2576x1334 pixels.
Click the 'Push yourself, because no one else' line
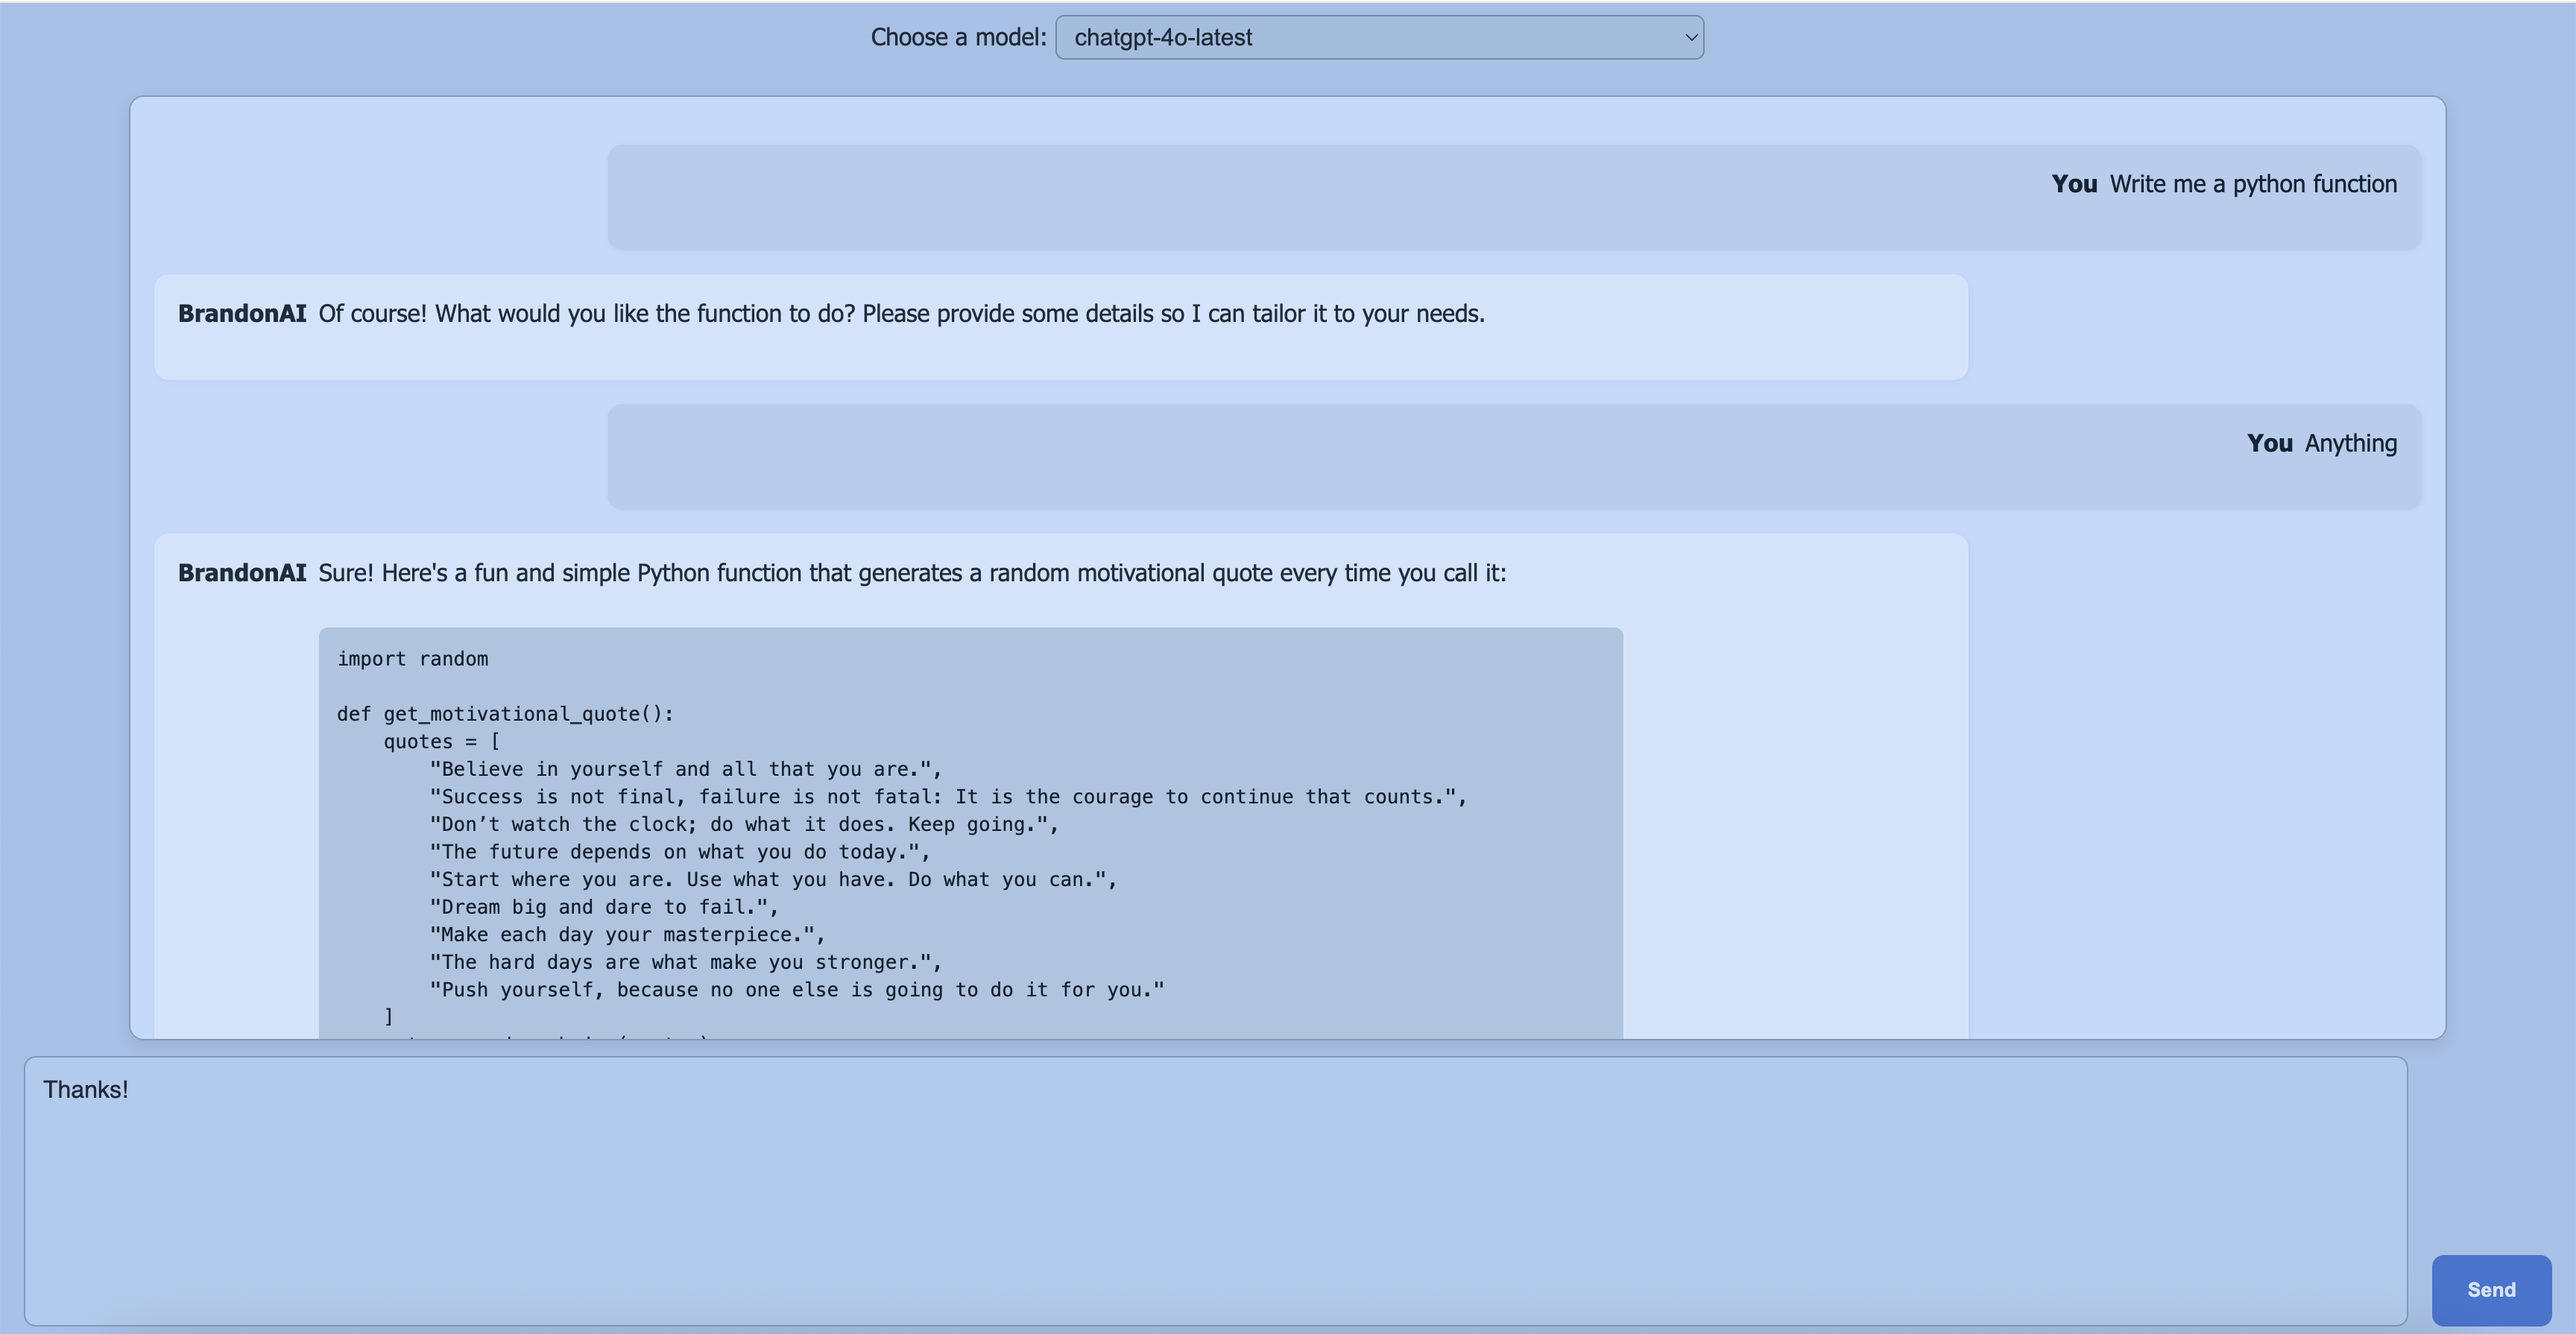coord(797,989)
